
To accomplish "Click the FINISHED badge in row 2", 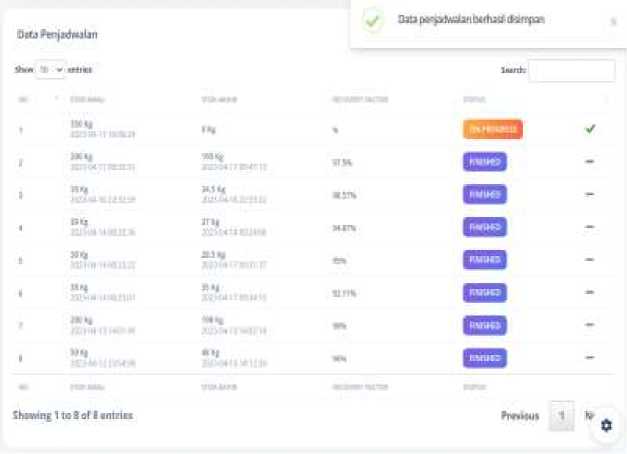I will click(485, 162).
